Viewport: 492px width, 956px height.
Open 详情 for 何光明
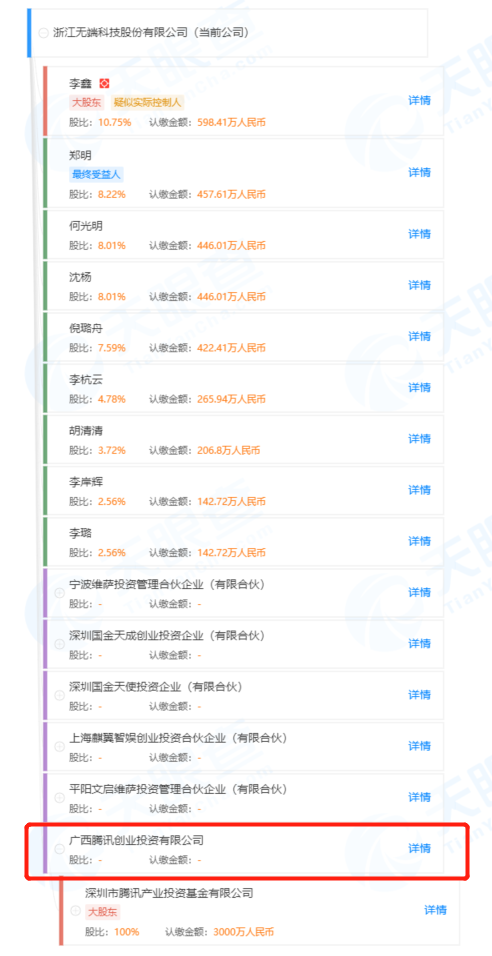pos(419,234)
